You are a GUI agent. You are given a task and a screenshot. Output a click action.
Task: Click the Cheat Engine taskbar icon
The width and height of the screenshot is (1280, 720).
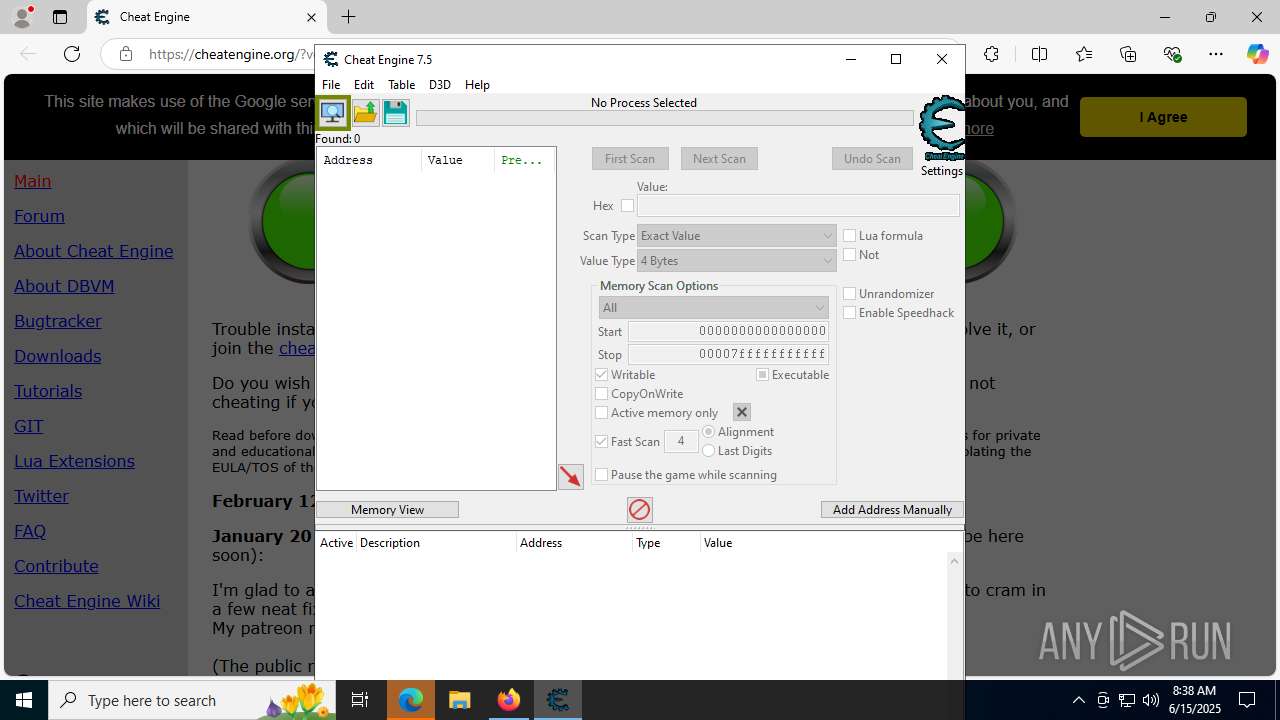(557, 700)
